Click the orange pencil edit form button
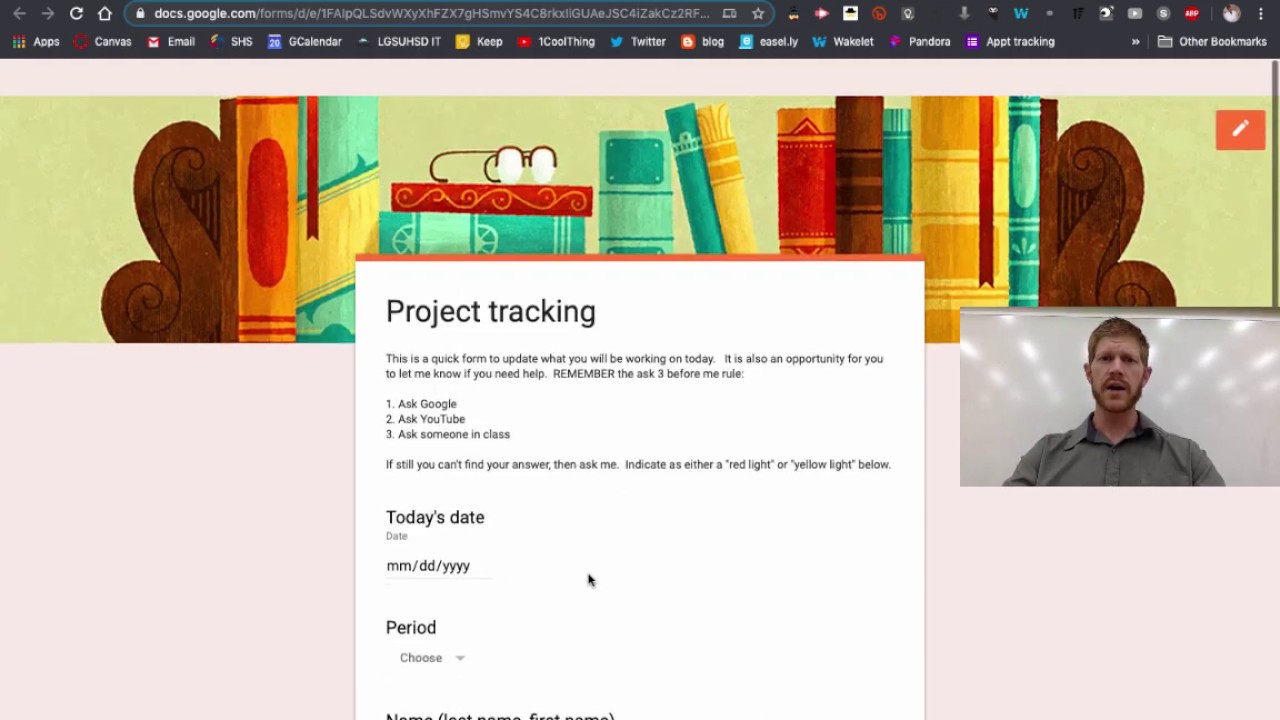The width and height of the screenshot is (1280, 720). [x=1240, y=129]
